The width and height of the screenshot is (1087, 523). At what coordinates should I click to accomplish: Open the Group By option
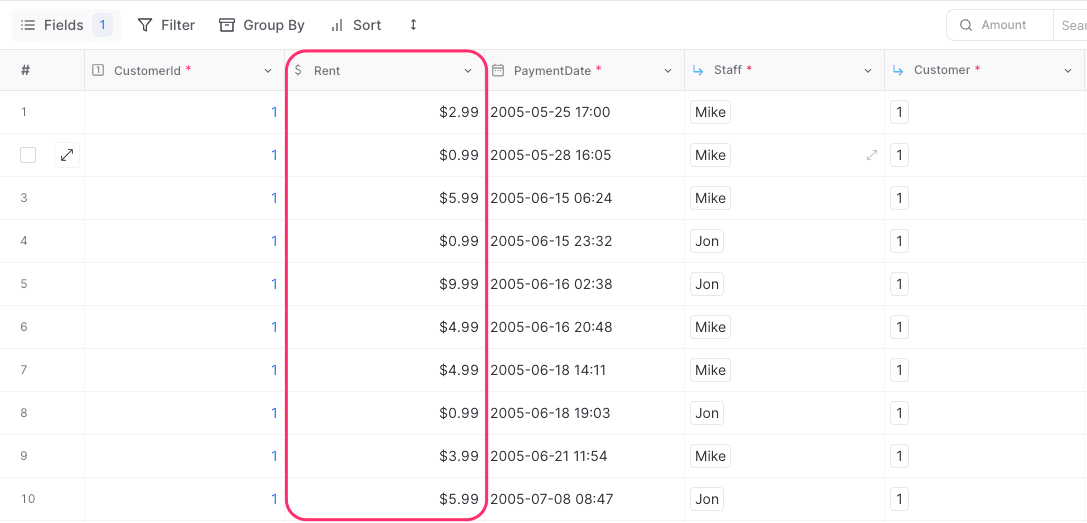coord(262,26)
